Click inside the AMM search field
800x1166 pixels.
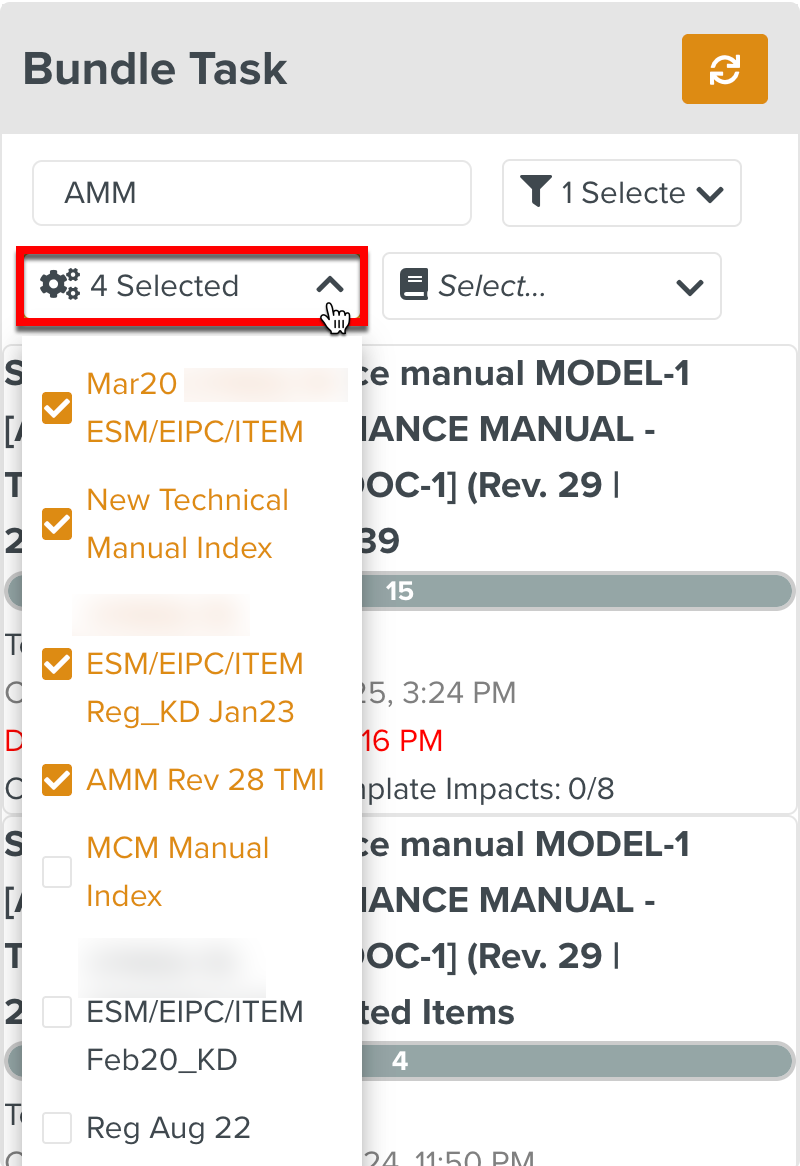tap(250, 192)
